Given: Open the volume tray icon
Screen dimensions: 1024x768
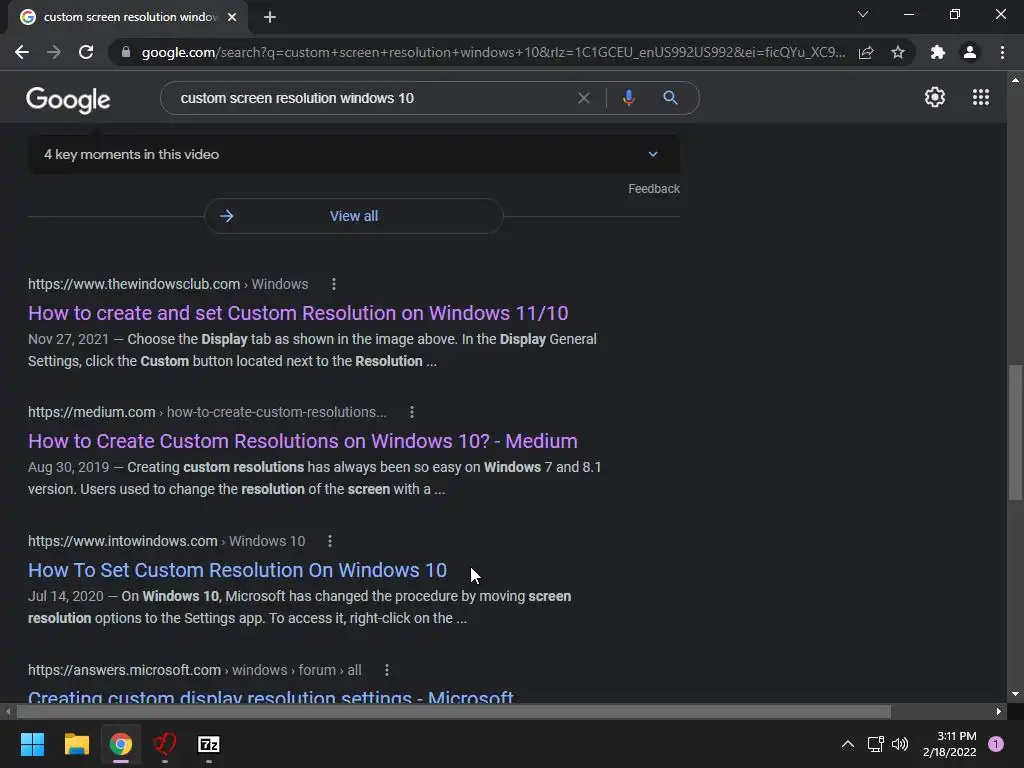Looking at the screenshot, I should [x=900, y=744].
